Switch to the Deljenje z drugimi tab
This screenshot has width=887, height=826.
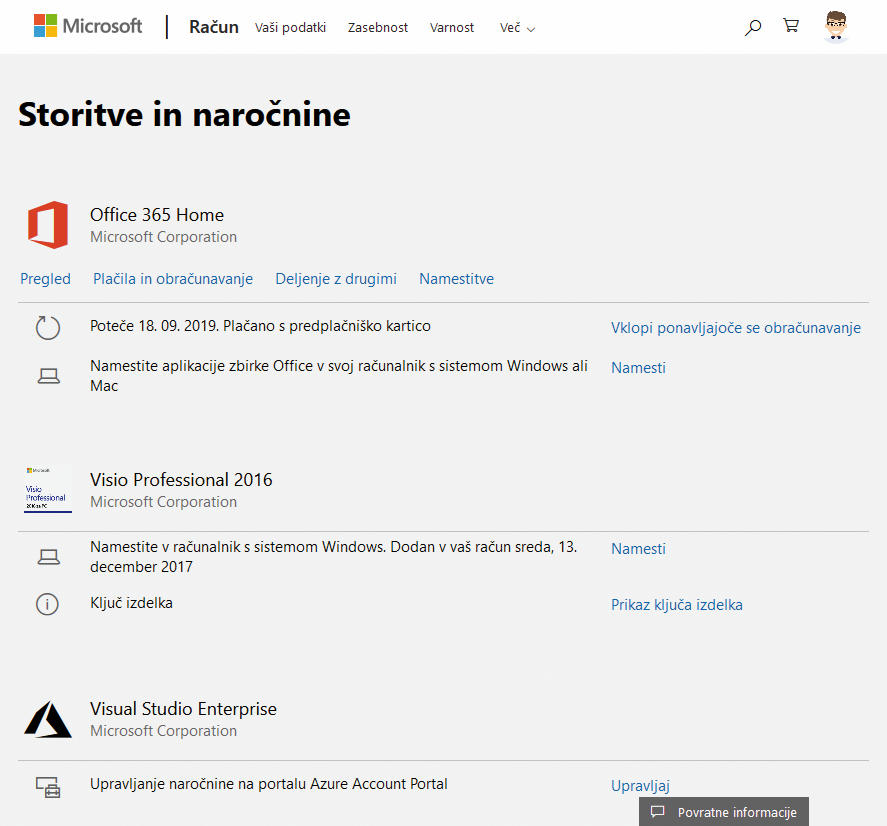[336, 279]
